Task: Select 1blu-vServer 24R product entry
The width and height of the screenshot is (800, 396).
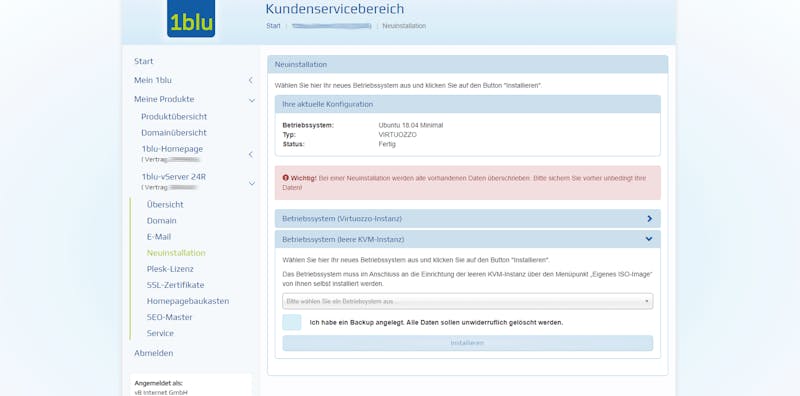Action: click(173, 177)
